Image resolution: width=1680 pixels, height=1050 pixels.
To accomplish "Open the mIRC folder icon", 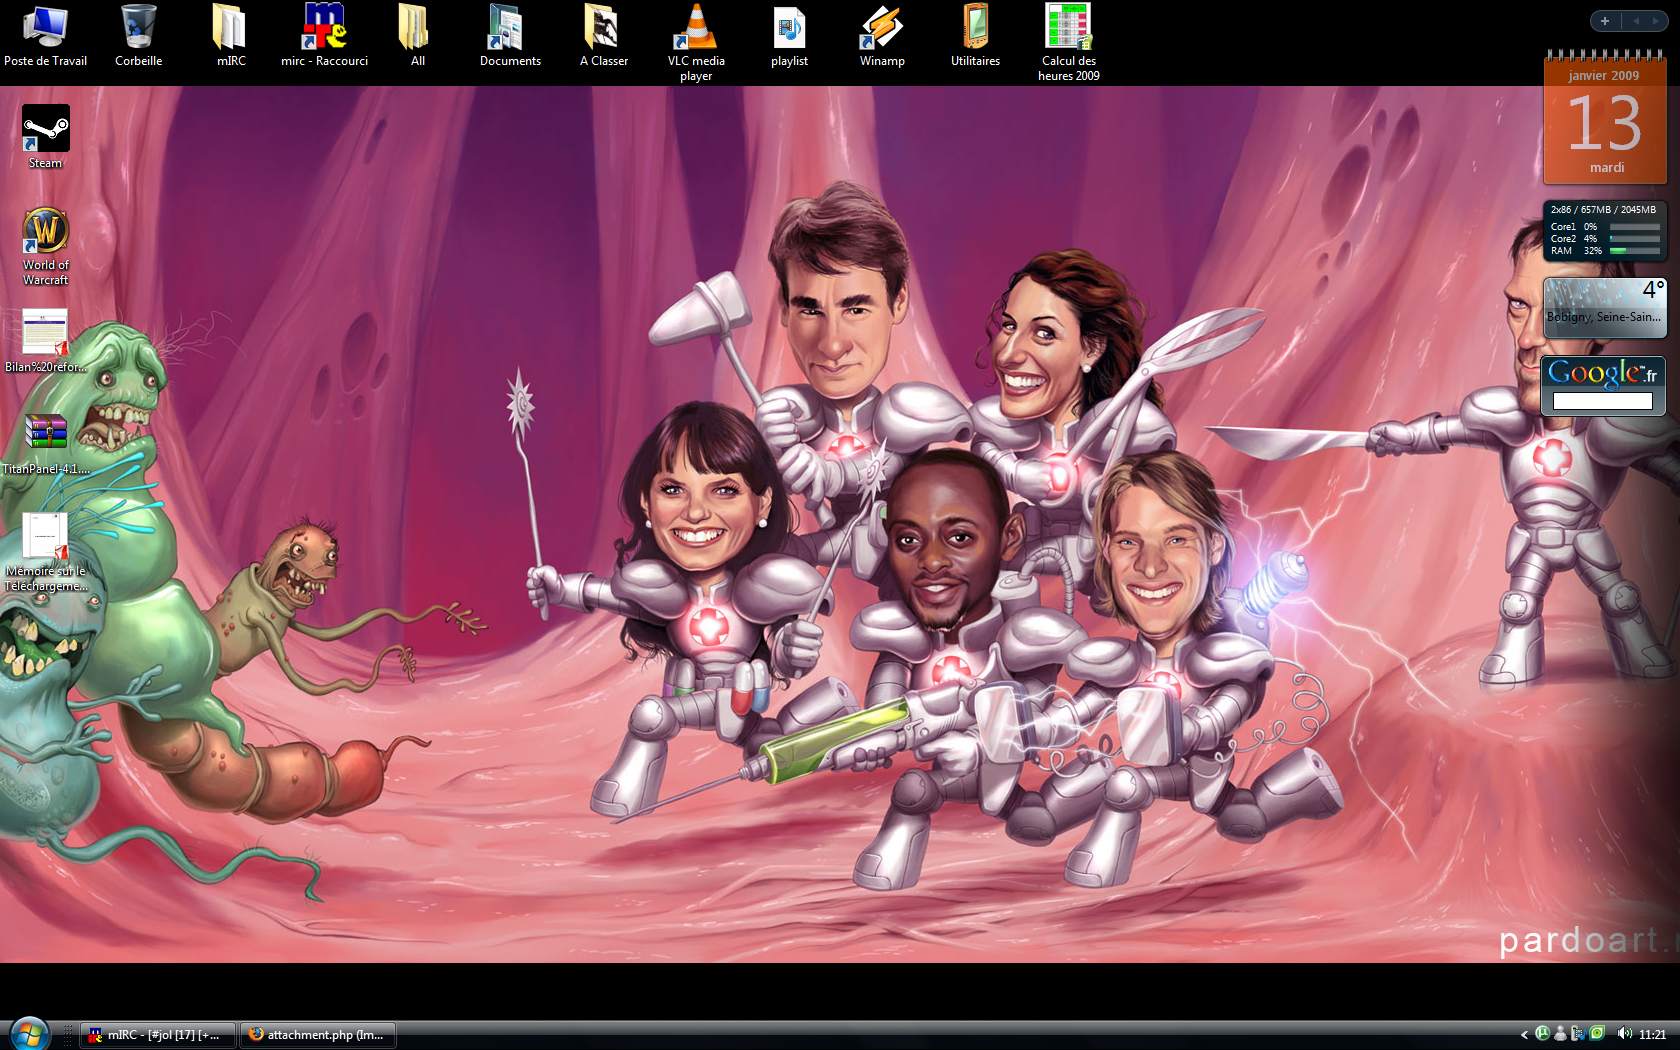I will [231, 35].
